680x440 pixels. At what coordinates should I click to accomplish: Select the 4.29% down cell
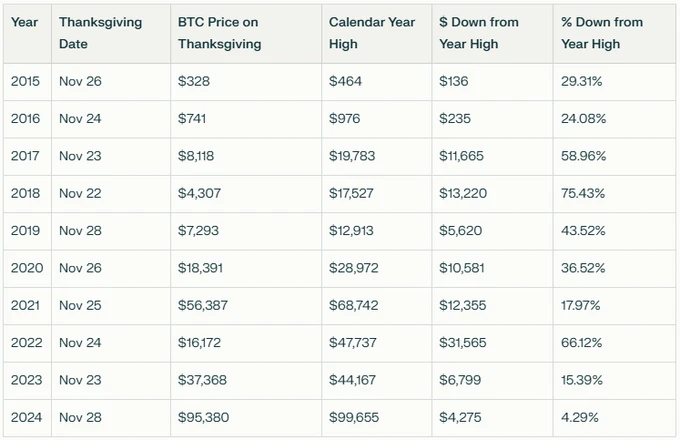[579, 417]
